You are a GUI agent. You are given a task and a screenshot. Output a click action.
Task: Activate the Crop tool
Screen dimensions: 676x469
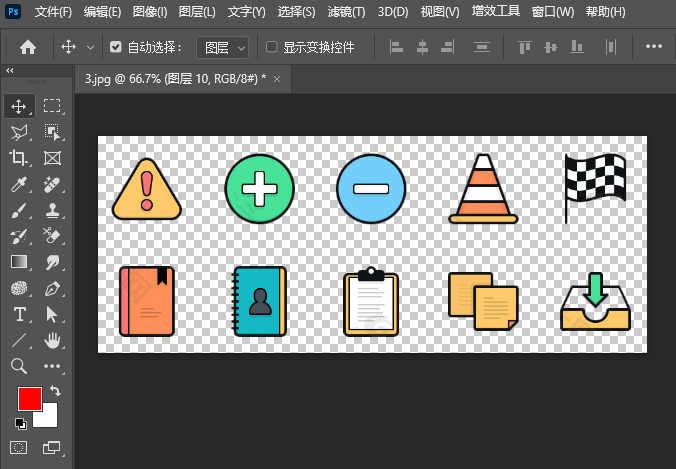[x=19, y=158]
